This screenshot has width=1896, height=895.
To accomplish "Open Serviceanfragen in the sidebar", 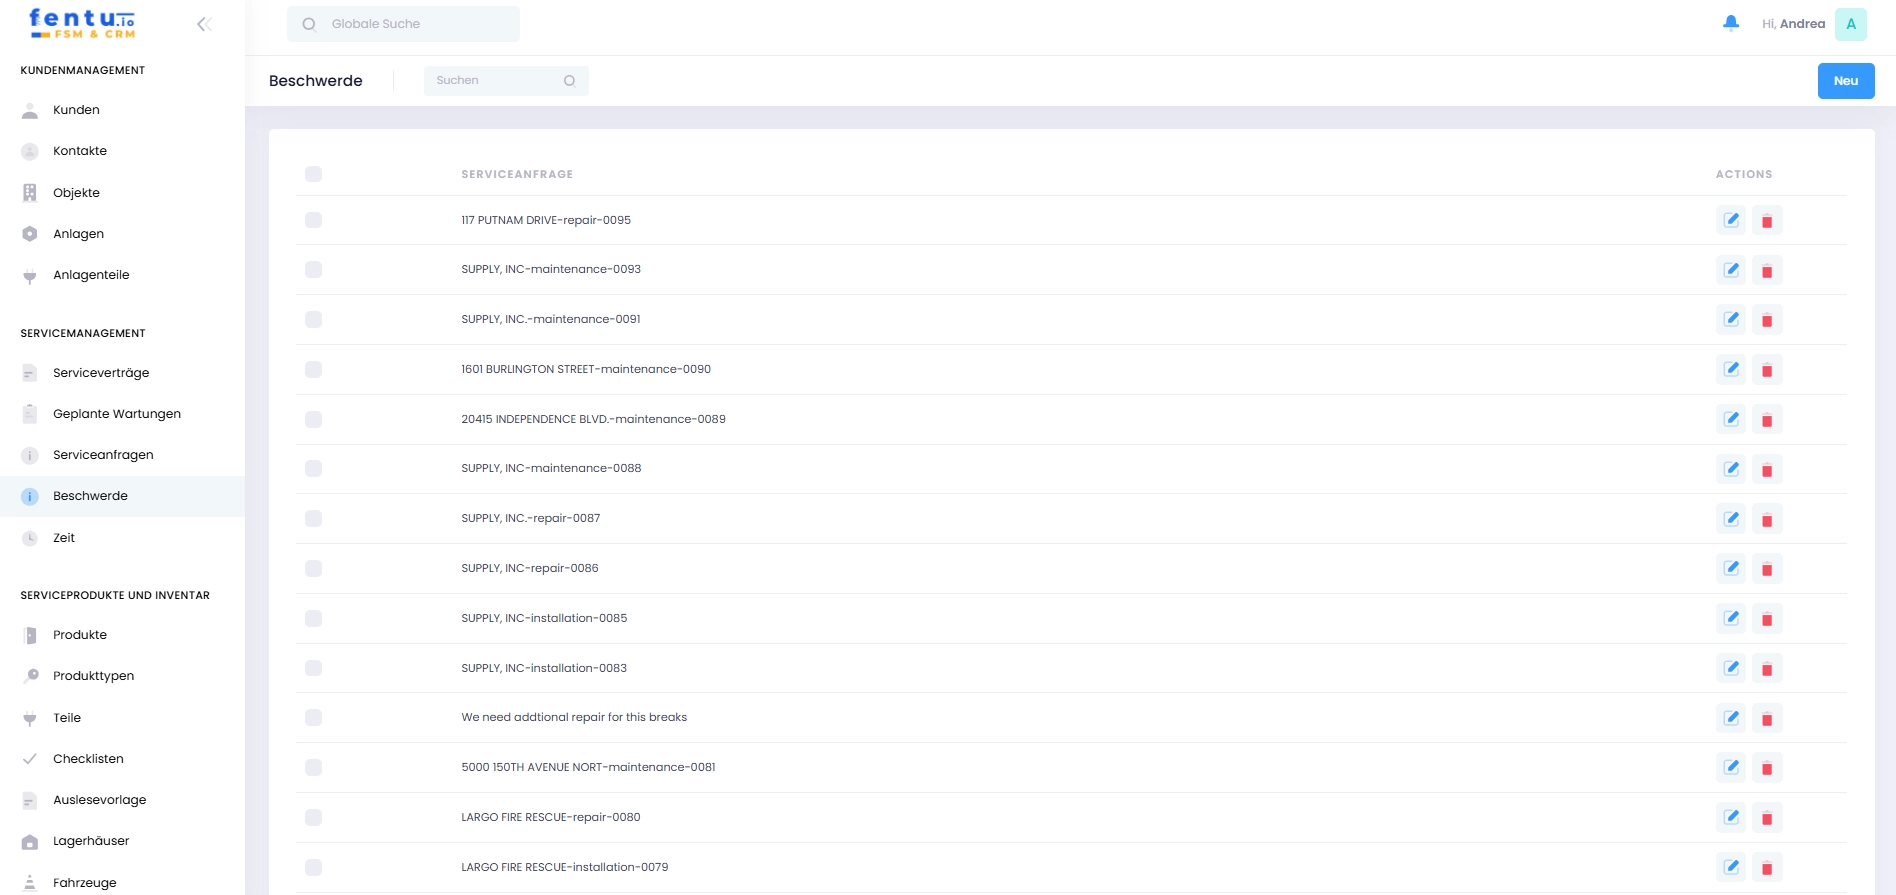I will click(x=103, y=455).
